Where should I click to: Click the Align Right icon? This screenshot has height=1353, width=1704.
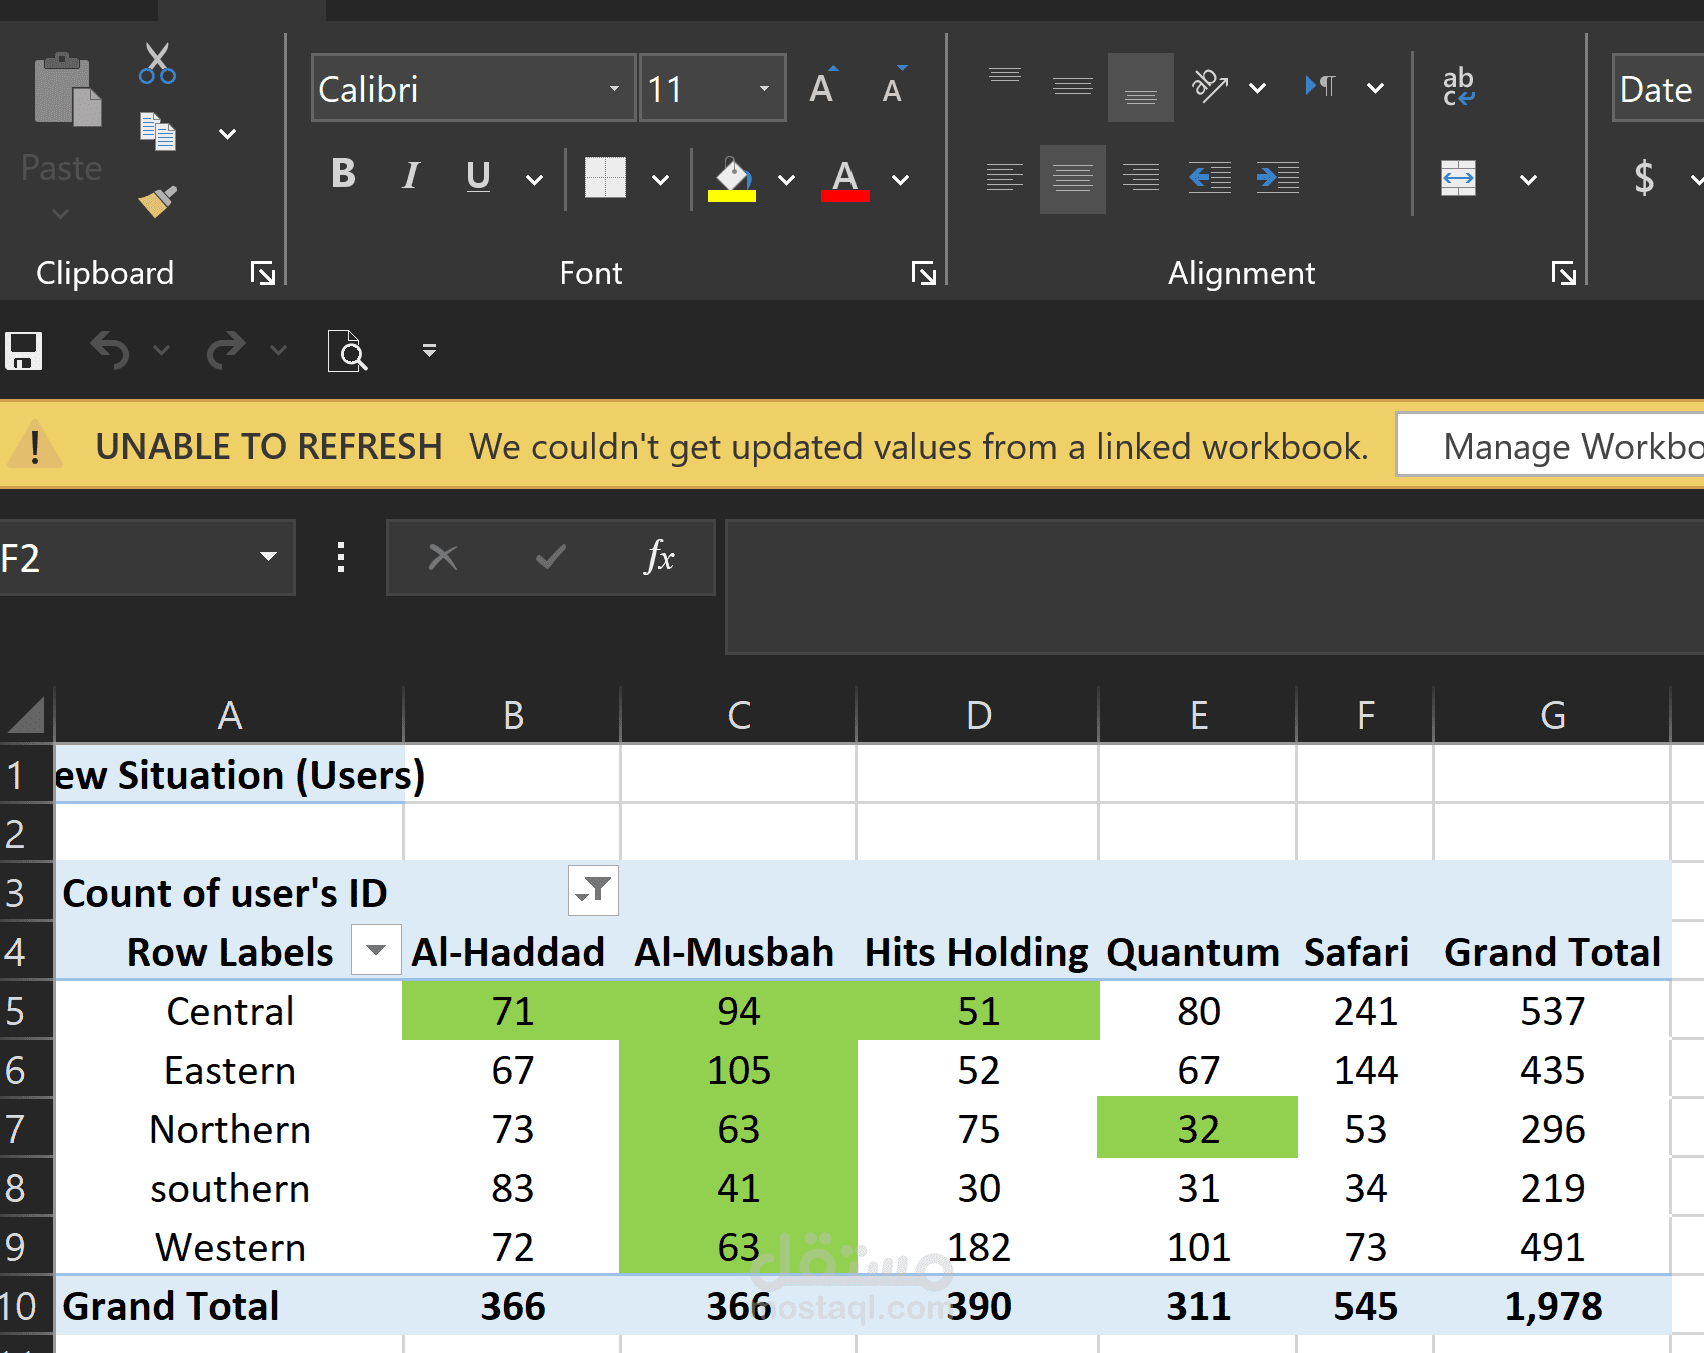click(x=1141, y=178)
